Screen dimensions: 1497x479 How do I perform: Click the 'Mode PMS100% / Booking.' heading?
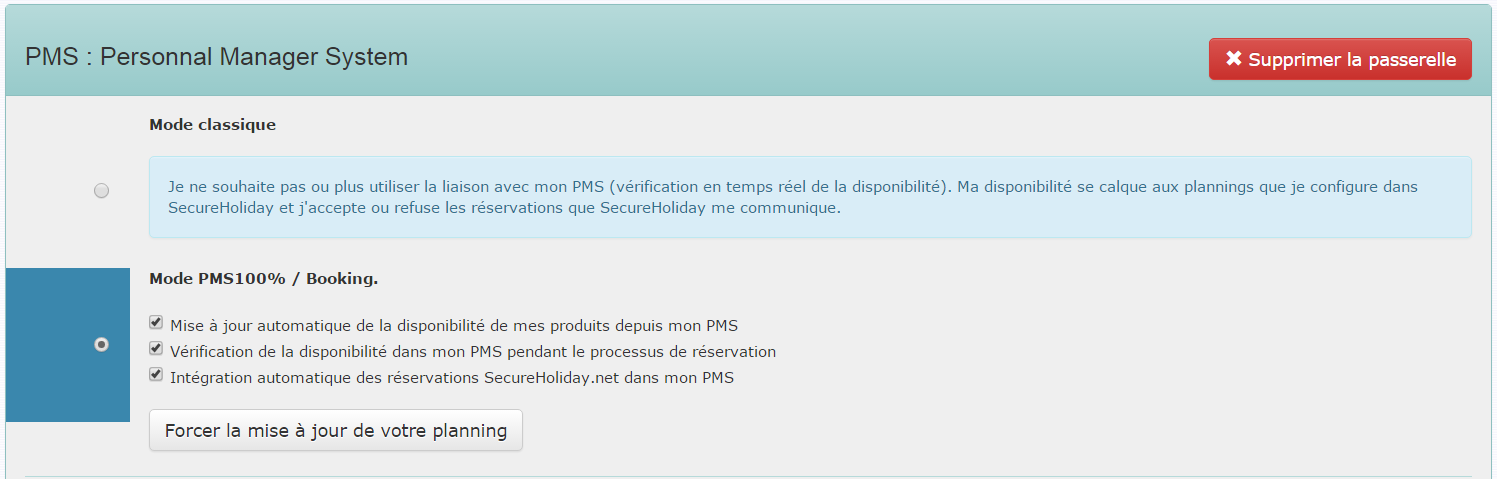pyautogui.click(x=264, y=279)
